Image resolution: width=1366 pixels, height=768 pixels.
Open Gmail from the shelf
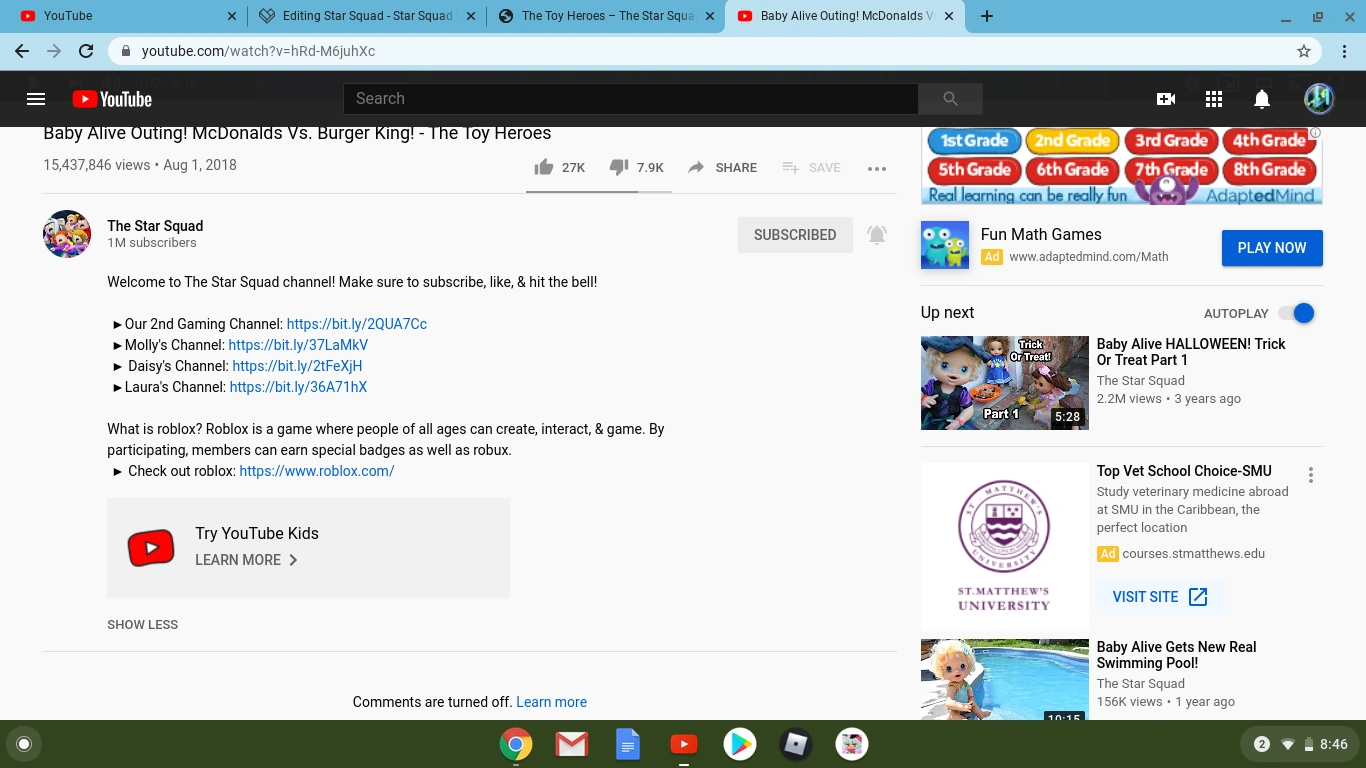tap(572, 744)
